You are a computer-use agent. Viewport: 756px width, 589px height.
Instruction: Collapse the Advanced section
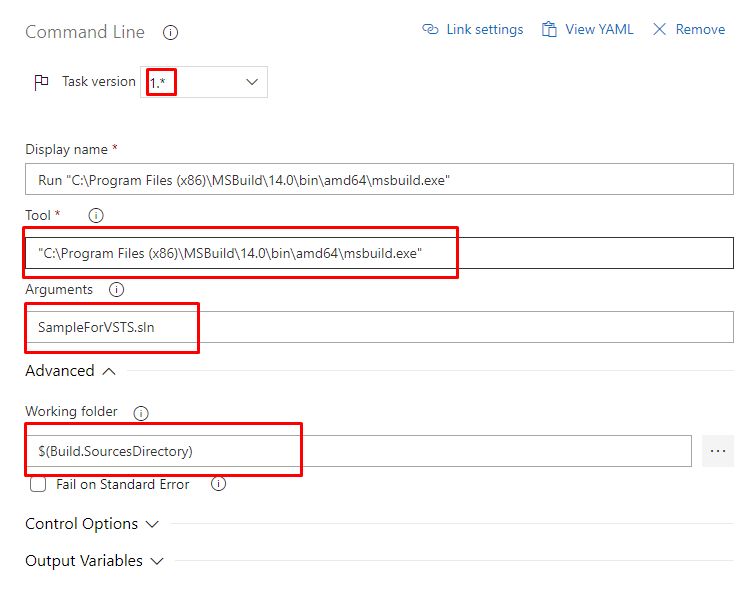pyautogui.click(x=70, y=371)
